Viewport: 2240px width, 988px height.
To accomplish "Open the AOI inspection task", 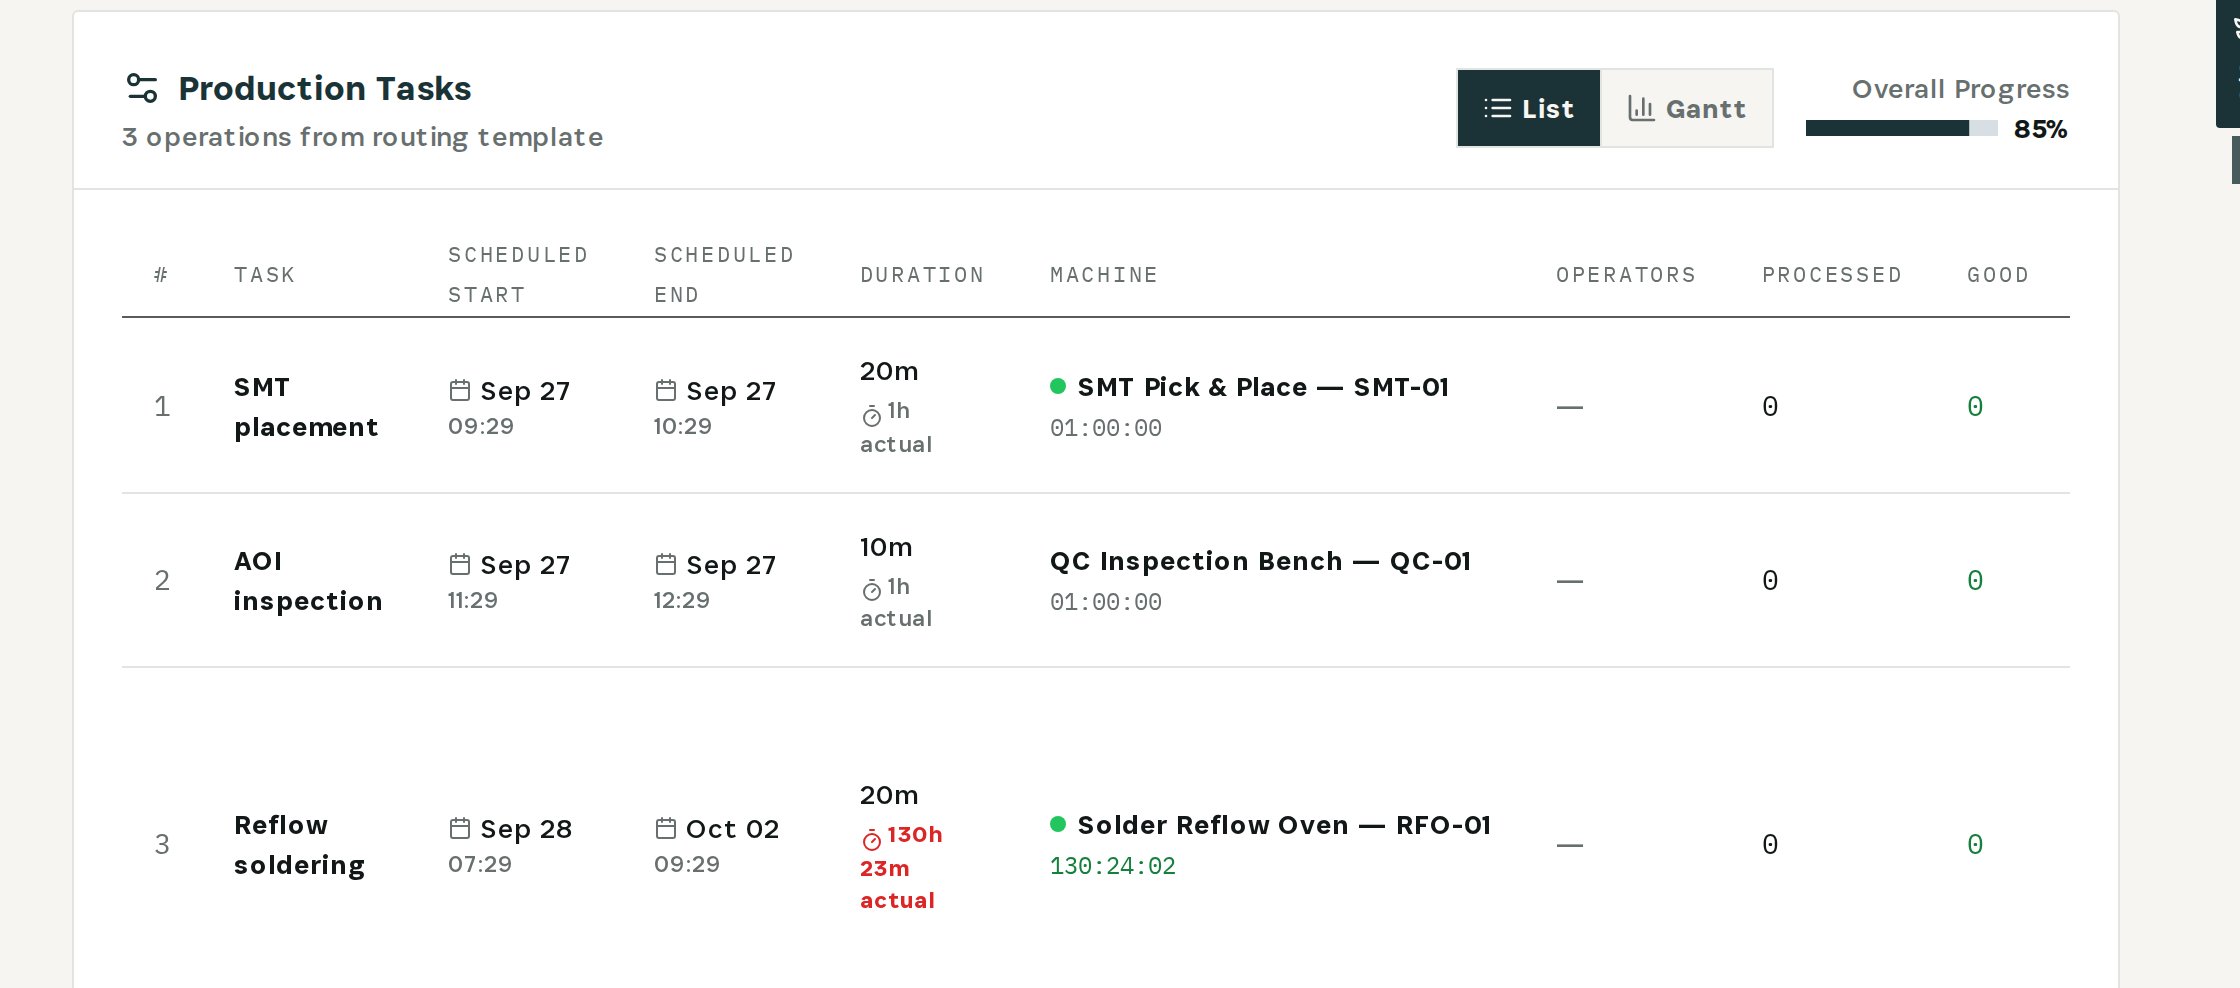I will tap(308, 581).
